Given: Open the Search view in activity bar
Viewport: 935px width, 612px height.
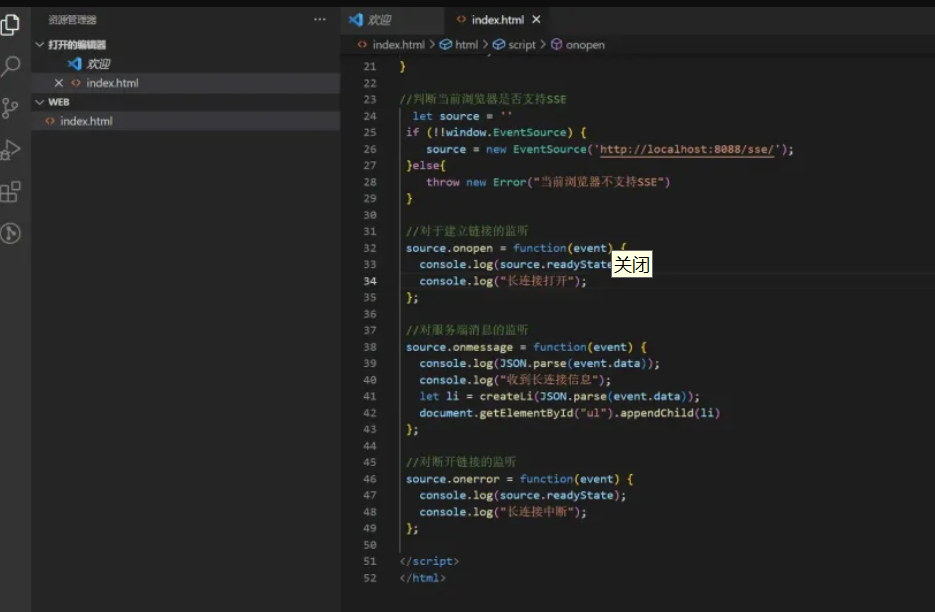Looking at the screenshot, I should [x=11, y=67].
